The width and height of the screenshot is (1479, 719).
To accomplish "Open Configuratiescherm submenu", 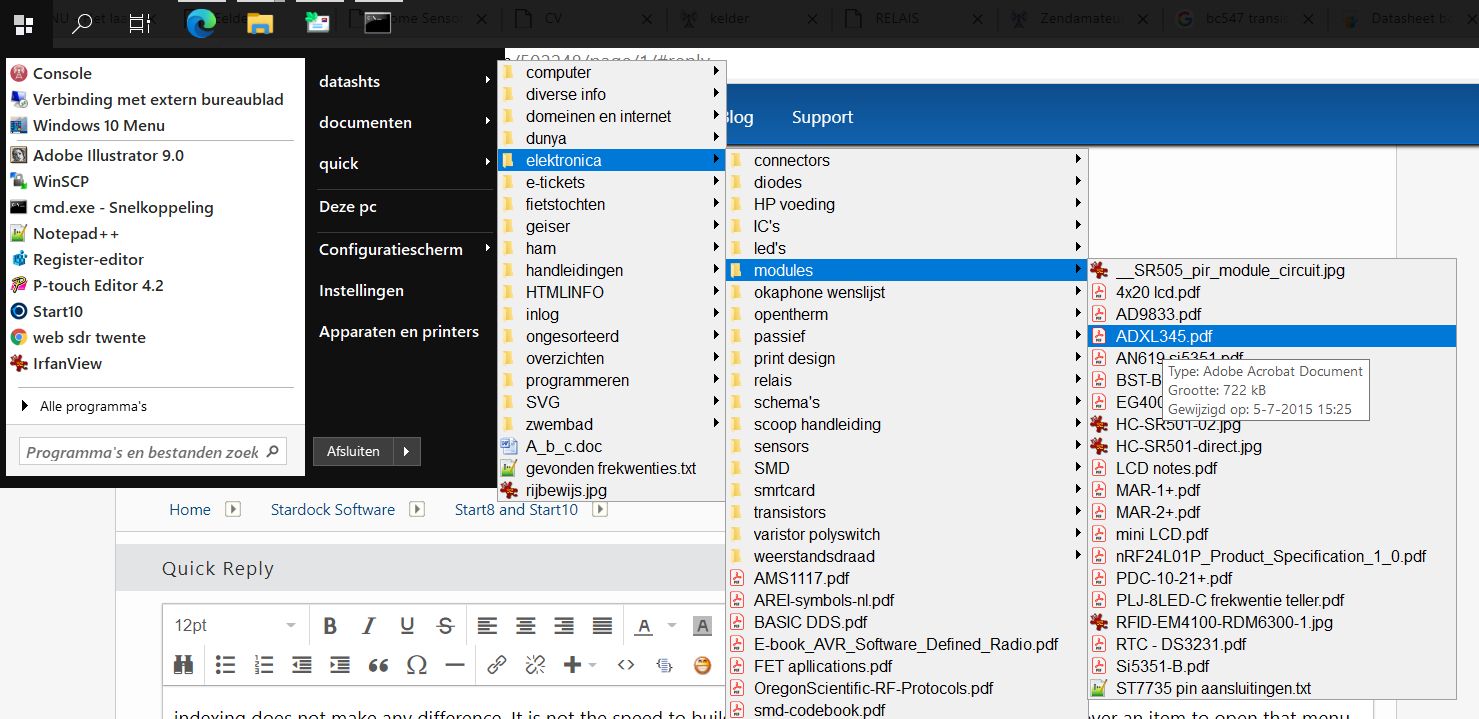I will [404, 249].
